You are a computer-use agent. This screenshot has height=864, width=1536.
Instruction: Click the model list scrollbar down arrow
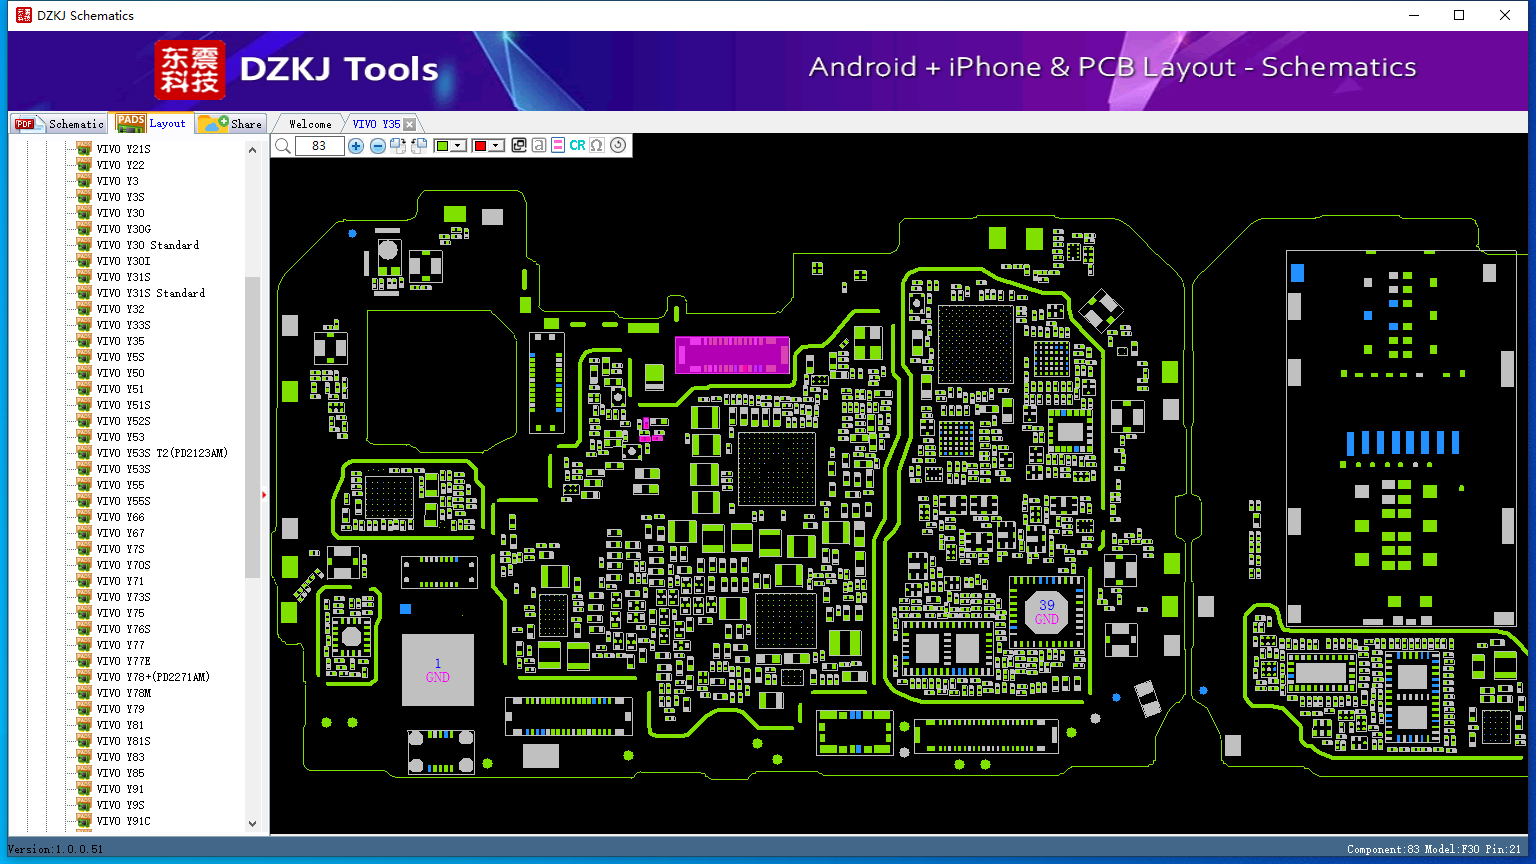point(252,824)
